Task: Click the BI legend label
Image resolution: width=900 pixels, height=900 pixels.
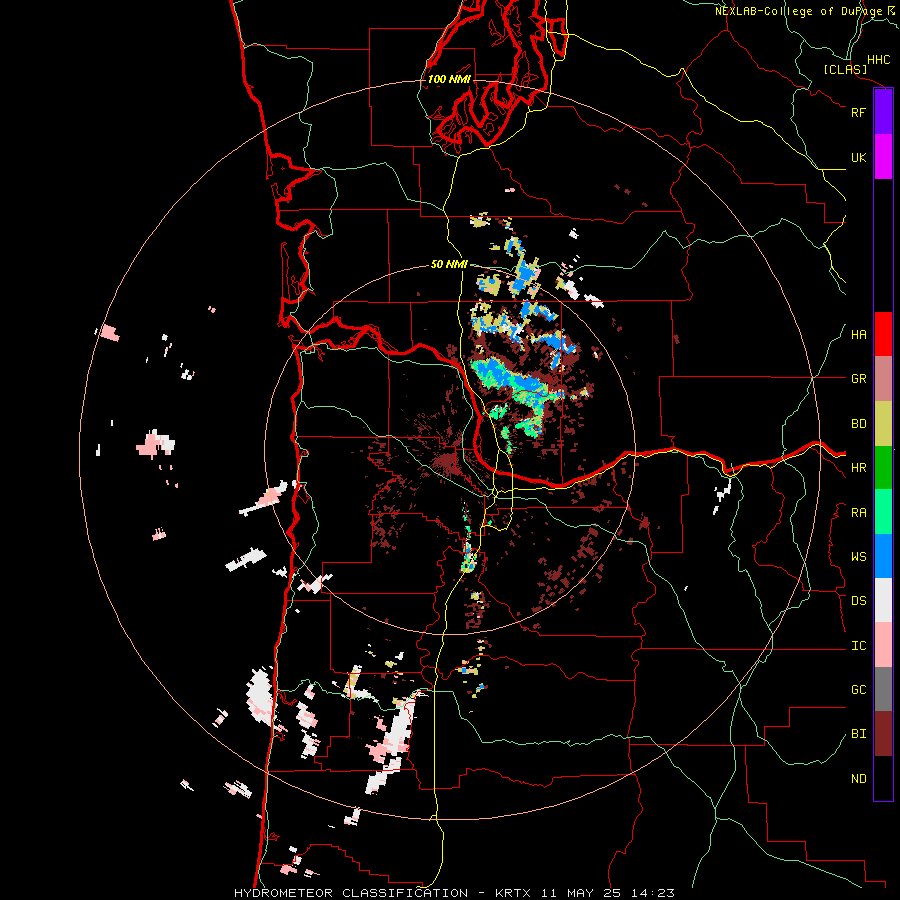Action: pyautogui.click(x=858, y=734)
